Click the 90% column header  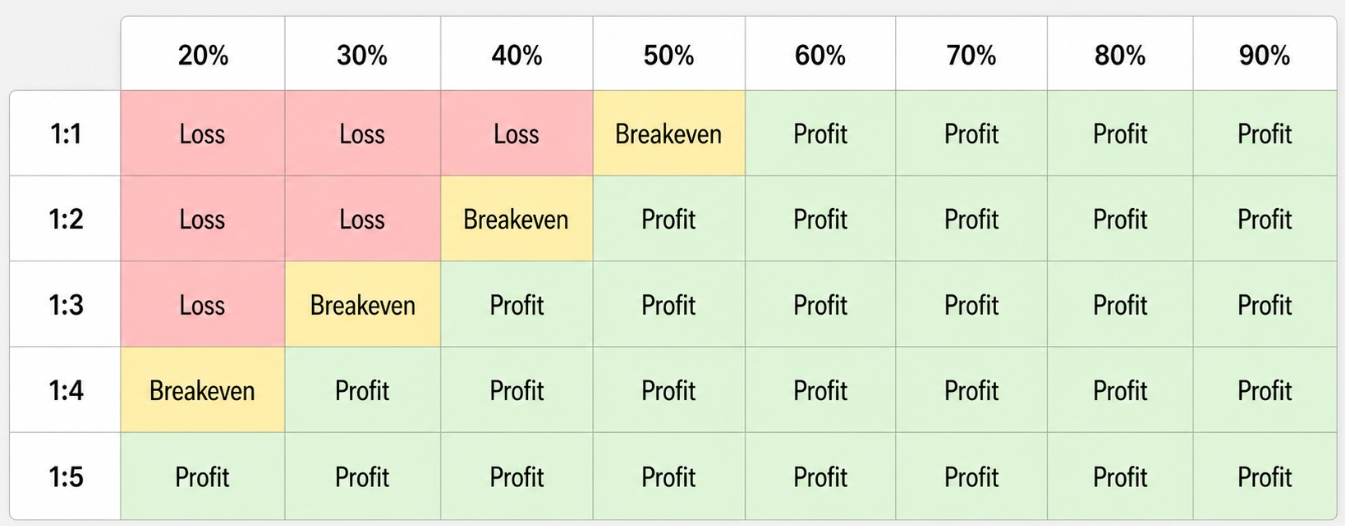point(1265,56)
